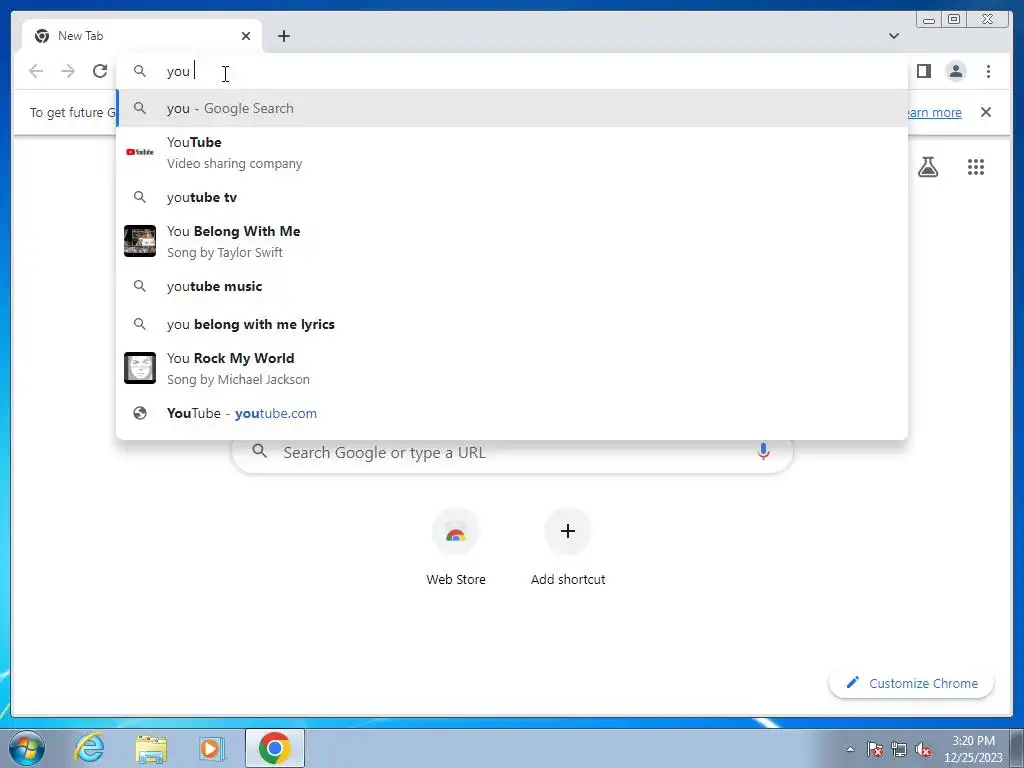Open the youtube.com URL suggestion
This screenshot has width=1024, height=768.
tap(512, 413)
